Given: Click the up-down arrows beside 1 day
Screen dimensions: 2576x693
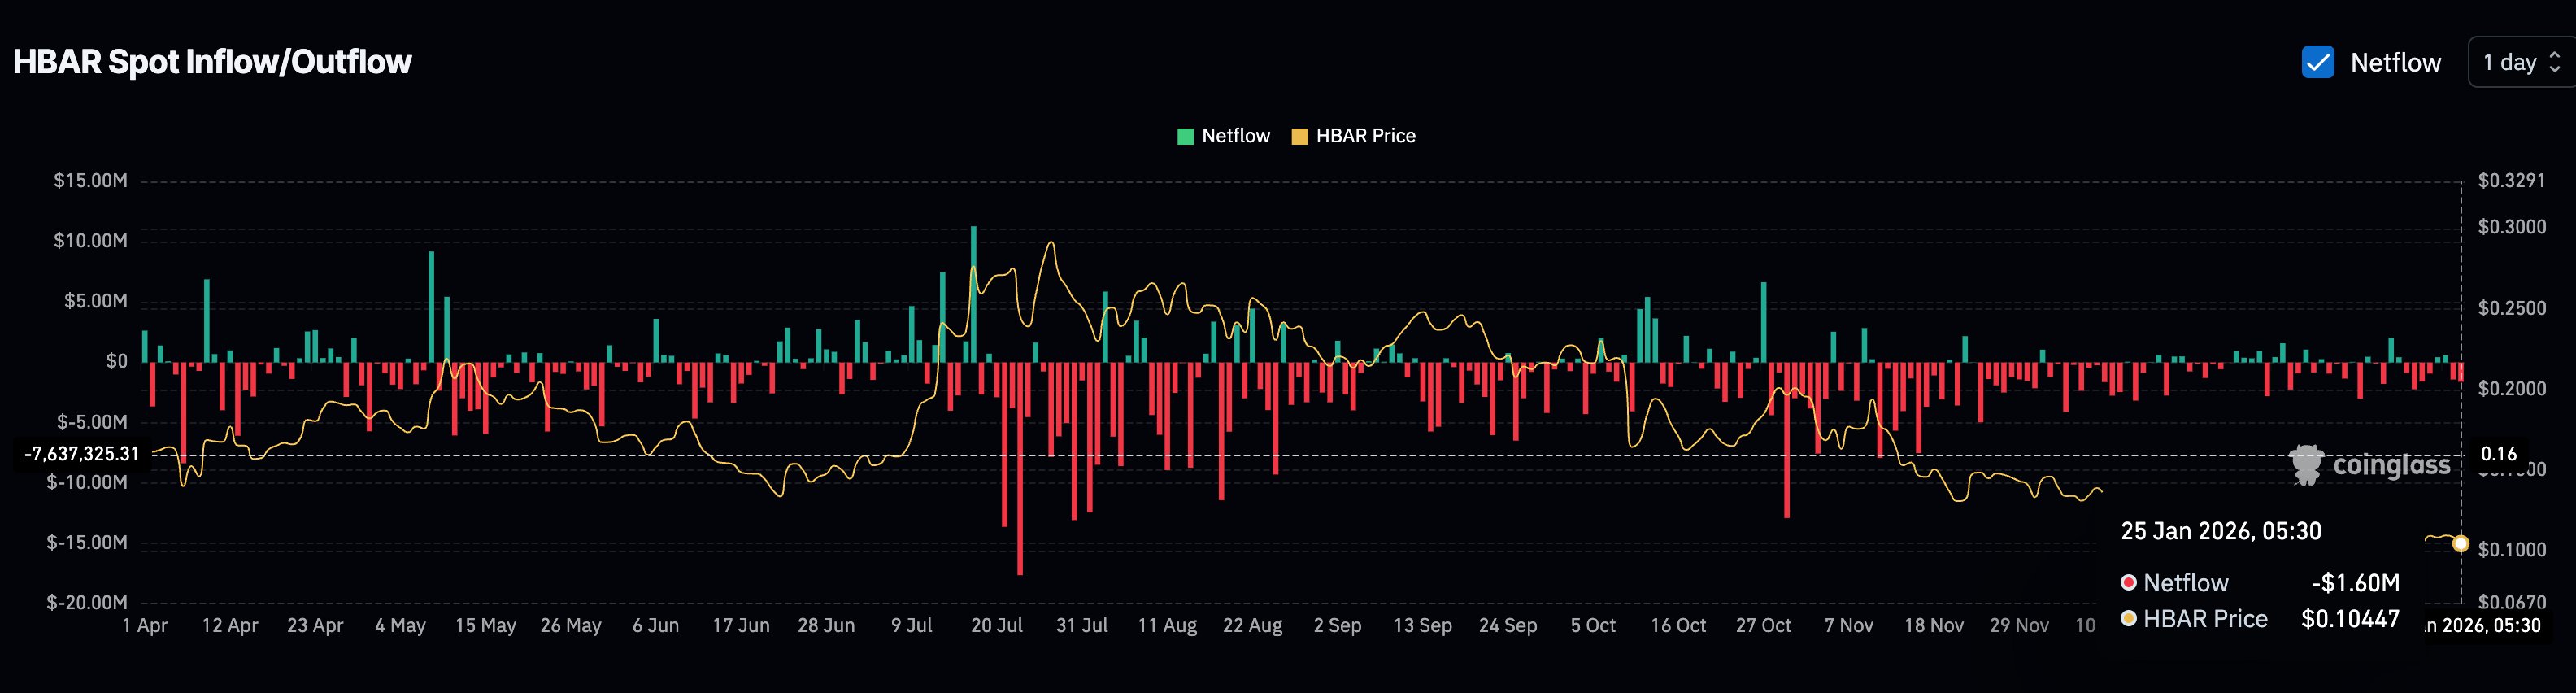Looking at the screenshot, I should coord(2555,62).
